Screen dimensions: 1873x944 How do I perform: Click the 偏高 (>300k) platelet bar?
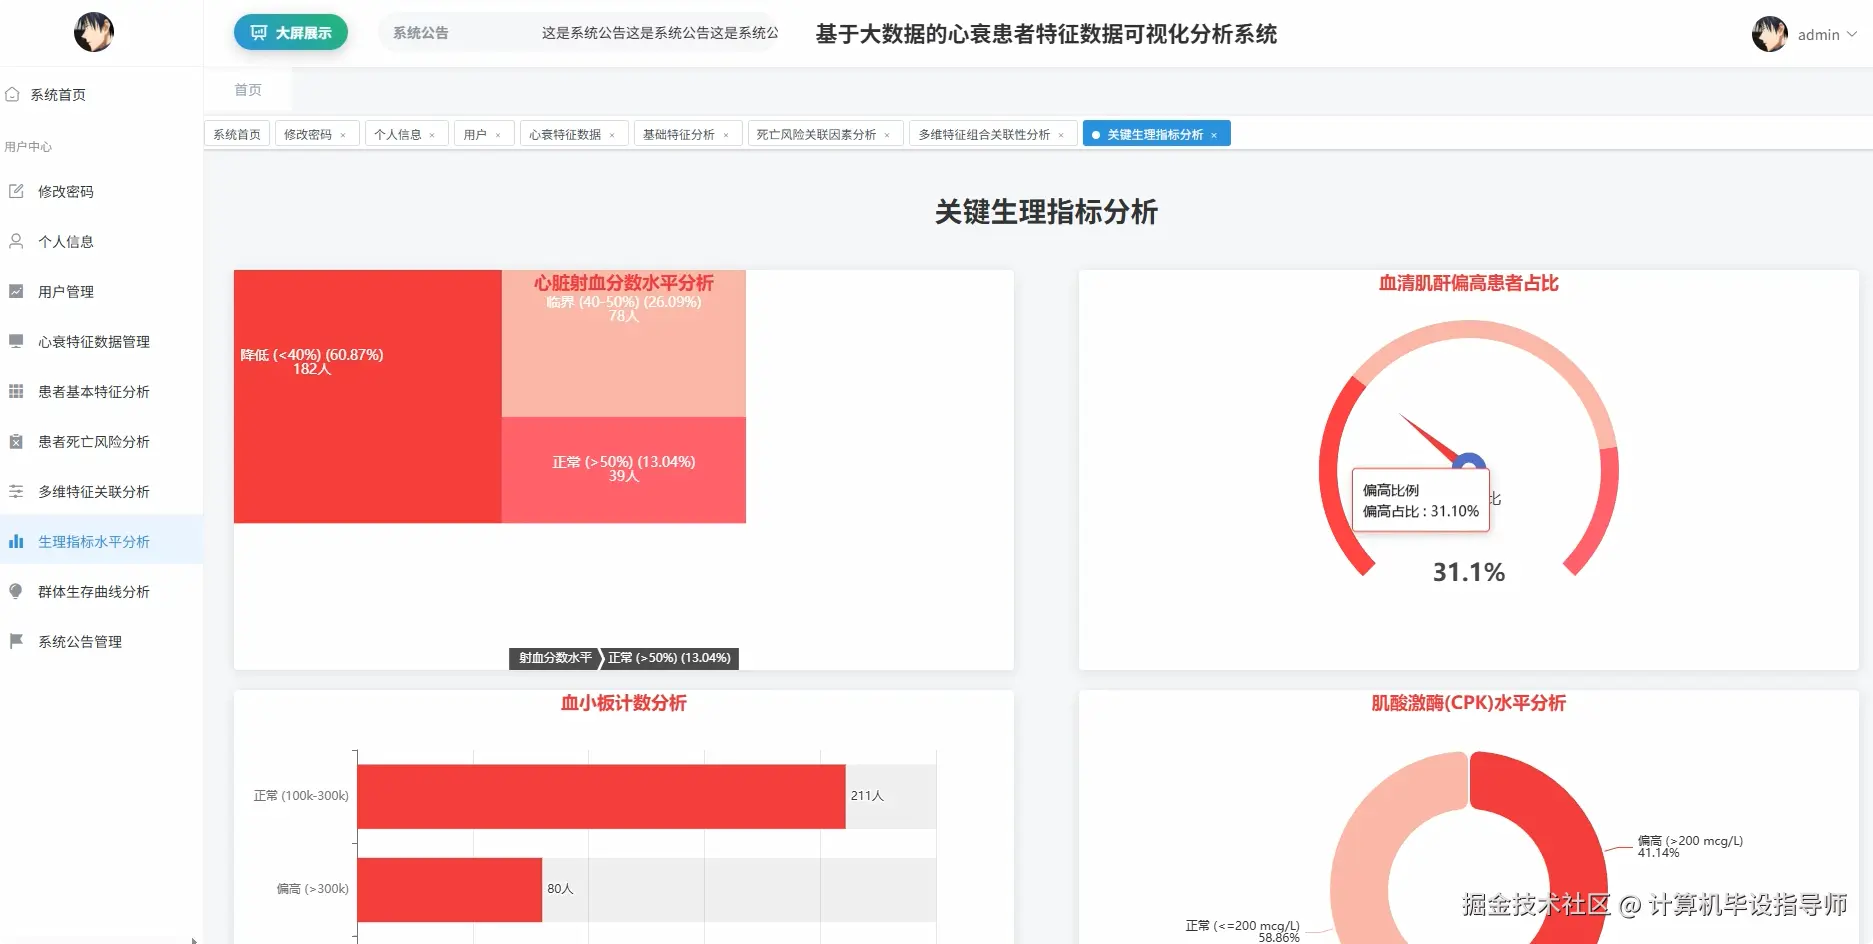[x=449, y=889]
